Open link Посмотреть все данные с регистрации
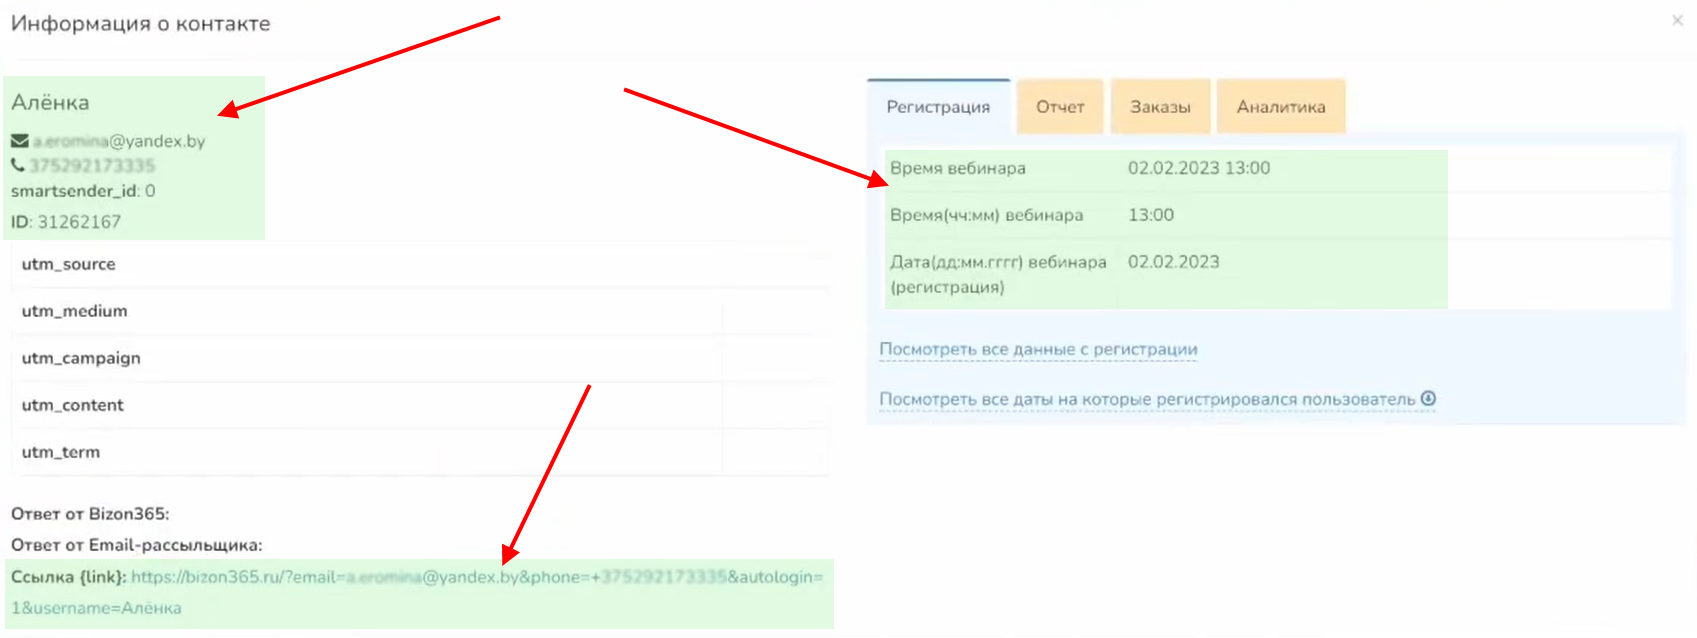The height and width of the screenshot is (638, 1697). pos(1038,349)
